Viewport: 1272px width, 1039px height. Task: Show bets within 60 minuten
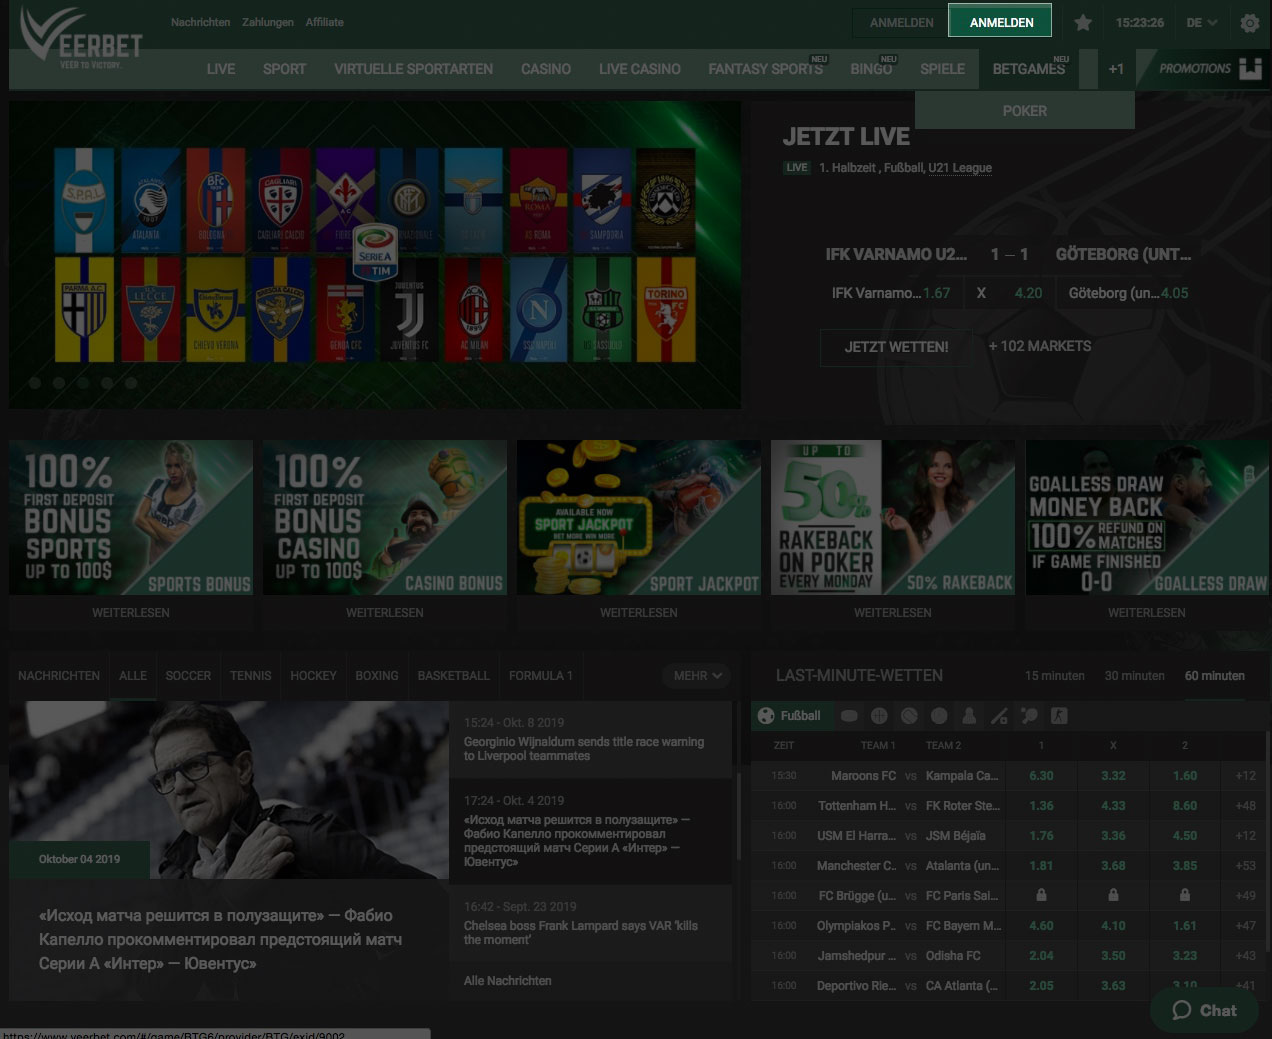coord(1214,676)
